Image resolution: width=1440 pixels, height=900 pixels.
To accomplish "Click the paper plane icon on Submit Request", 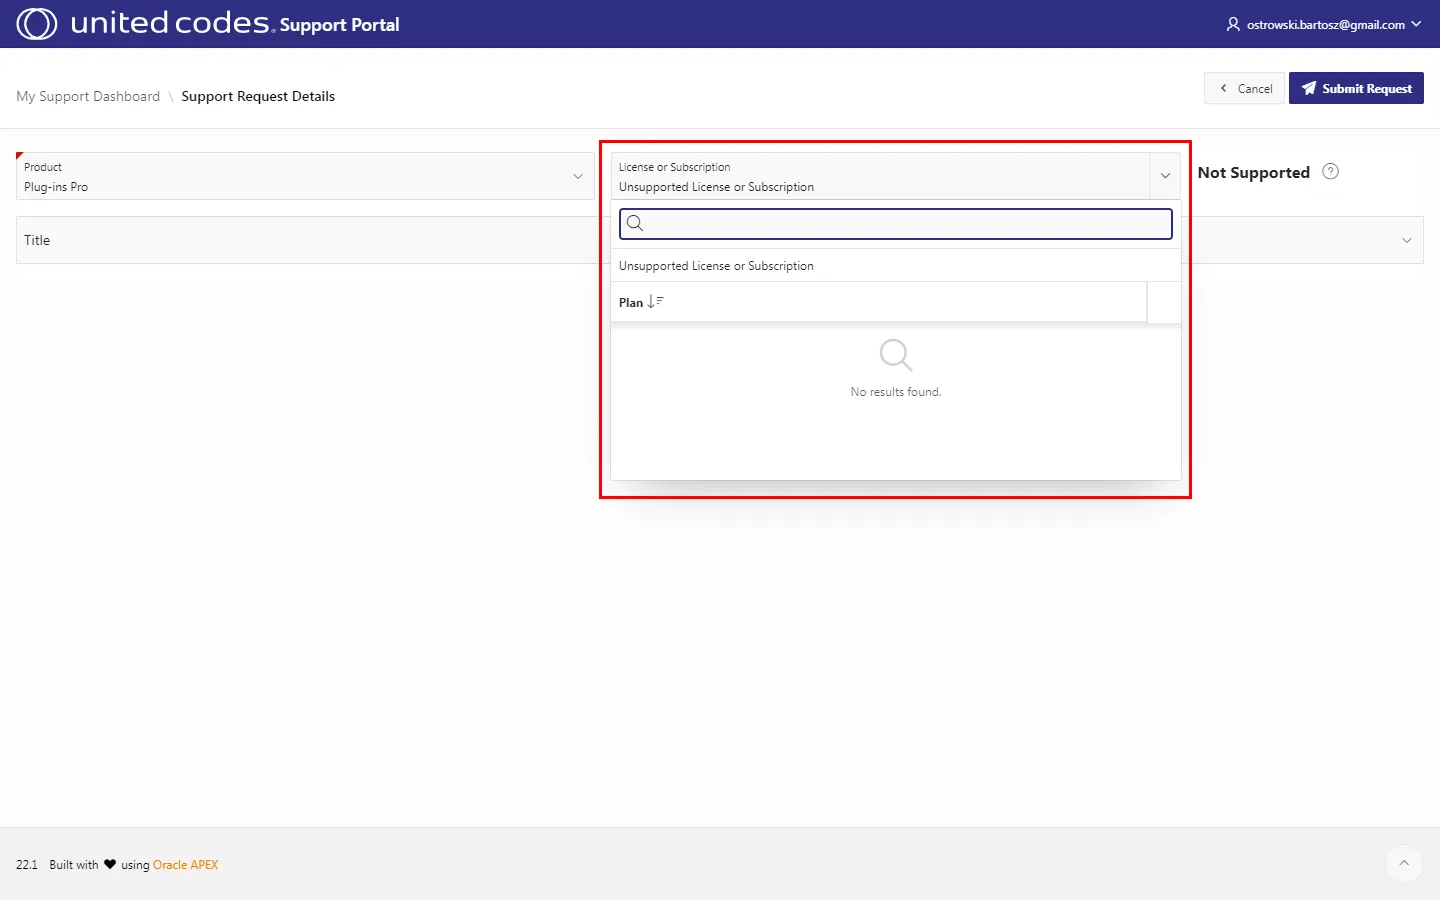I will 1308,88.
